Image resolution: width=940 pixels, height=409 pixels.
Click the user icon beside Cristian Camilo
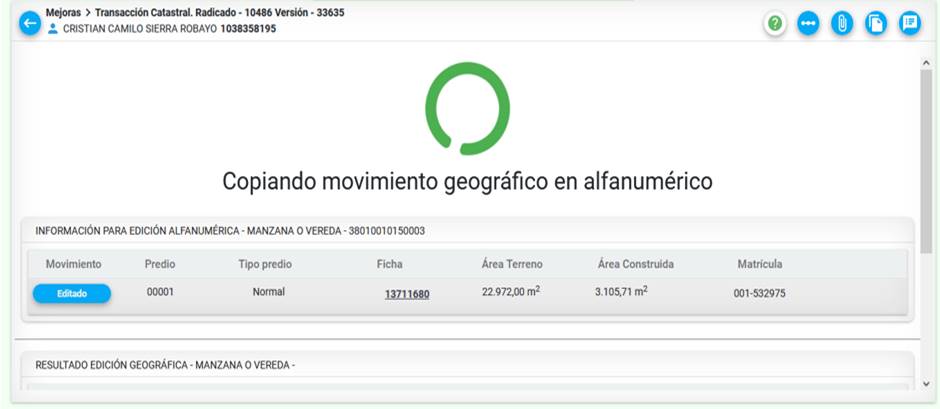[x=53, y=28]
